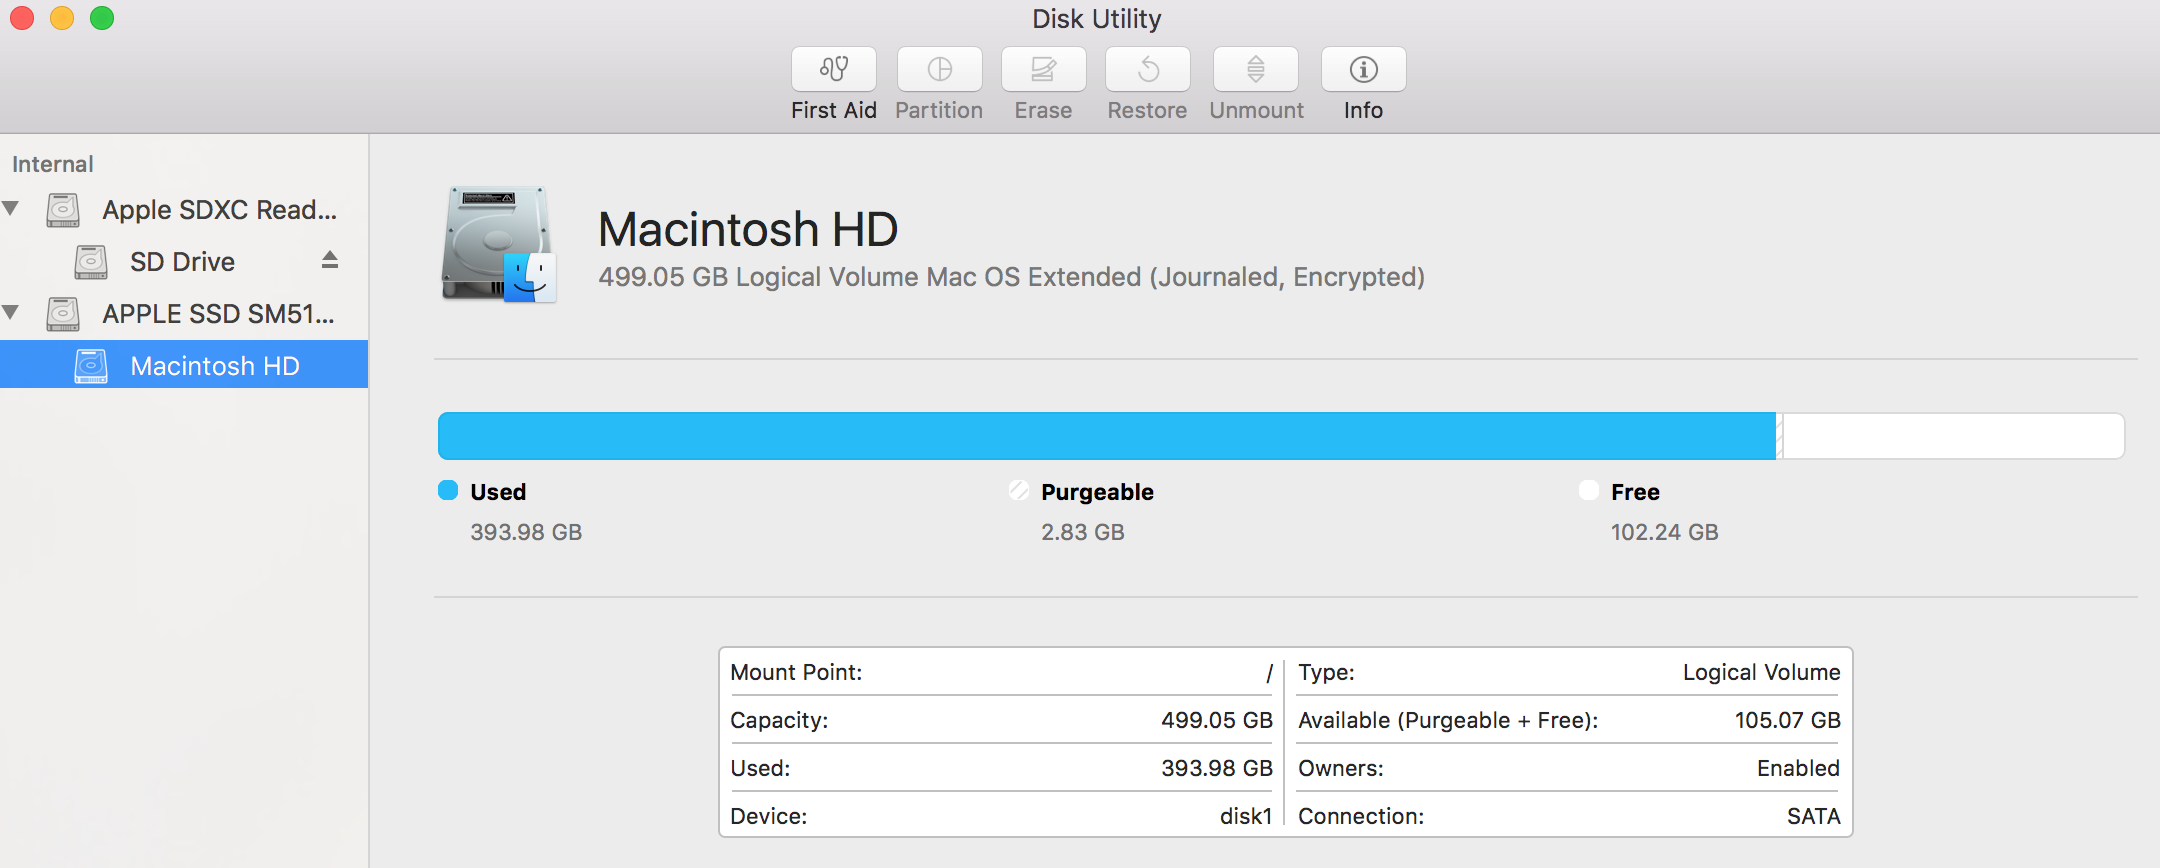2160x868 pixels.
Task: Click the Owners Enabled value
Action: pos(1799,768)
